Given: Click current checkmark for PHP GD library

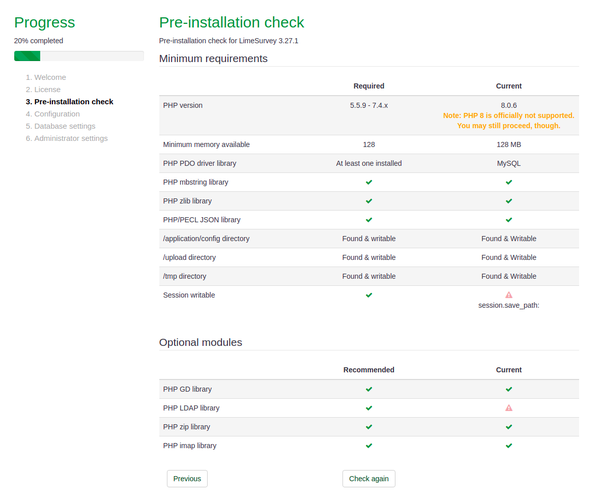Looking at the screenshot, I should pos(508,389).
